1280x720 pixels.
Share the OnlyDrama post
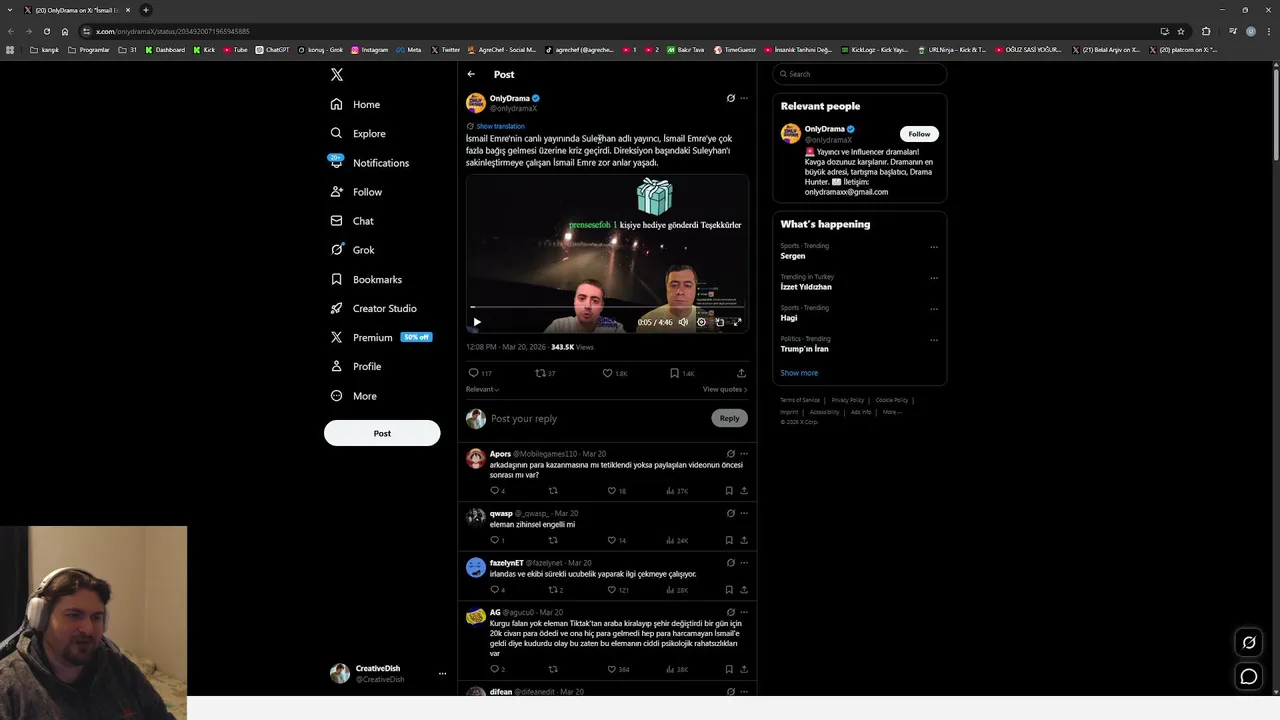[x=741, y=373]
